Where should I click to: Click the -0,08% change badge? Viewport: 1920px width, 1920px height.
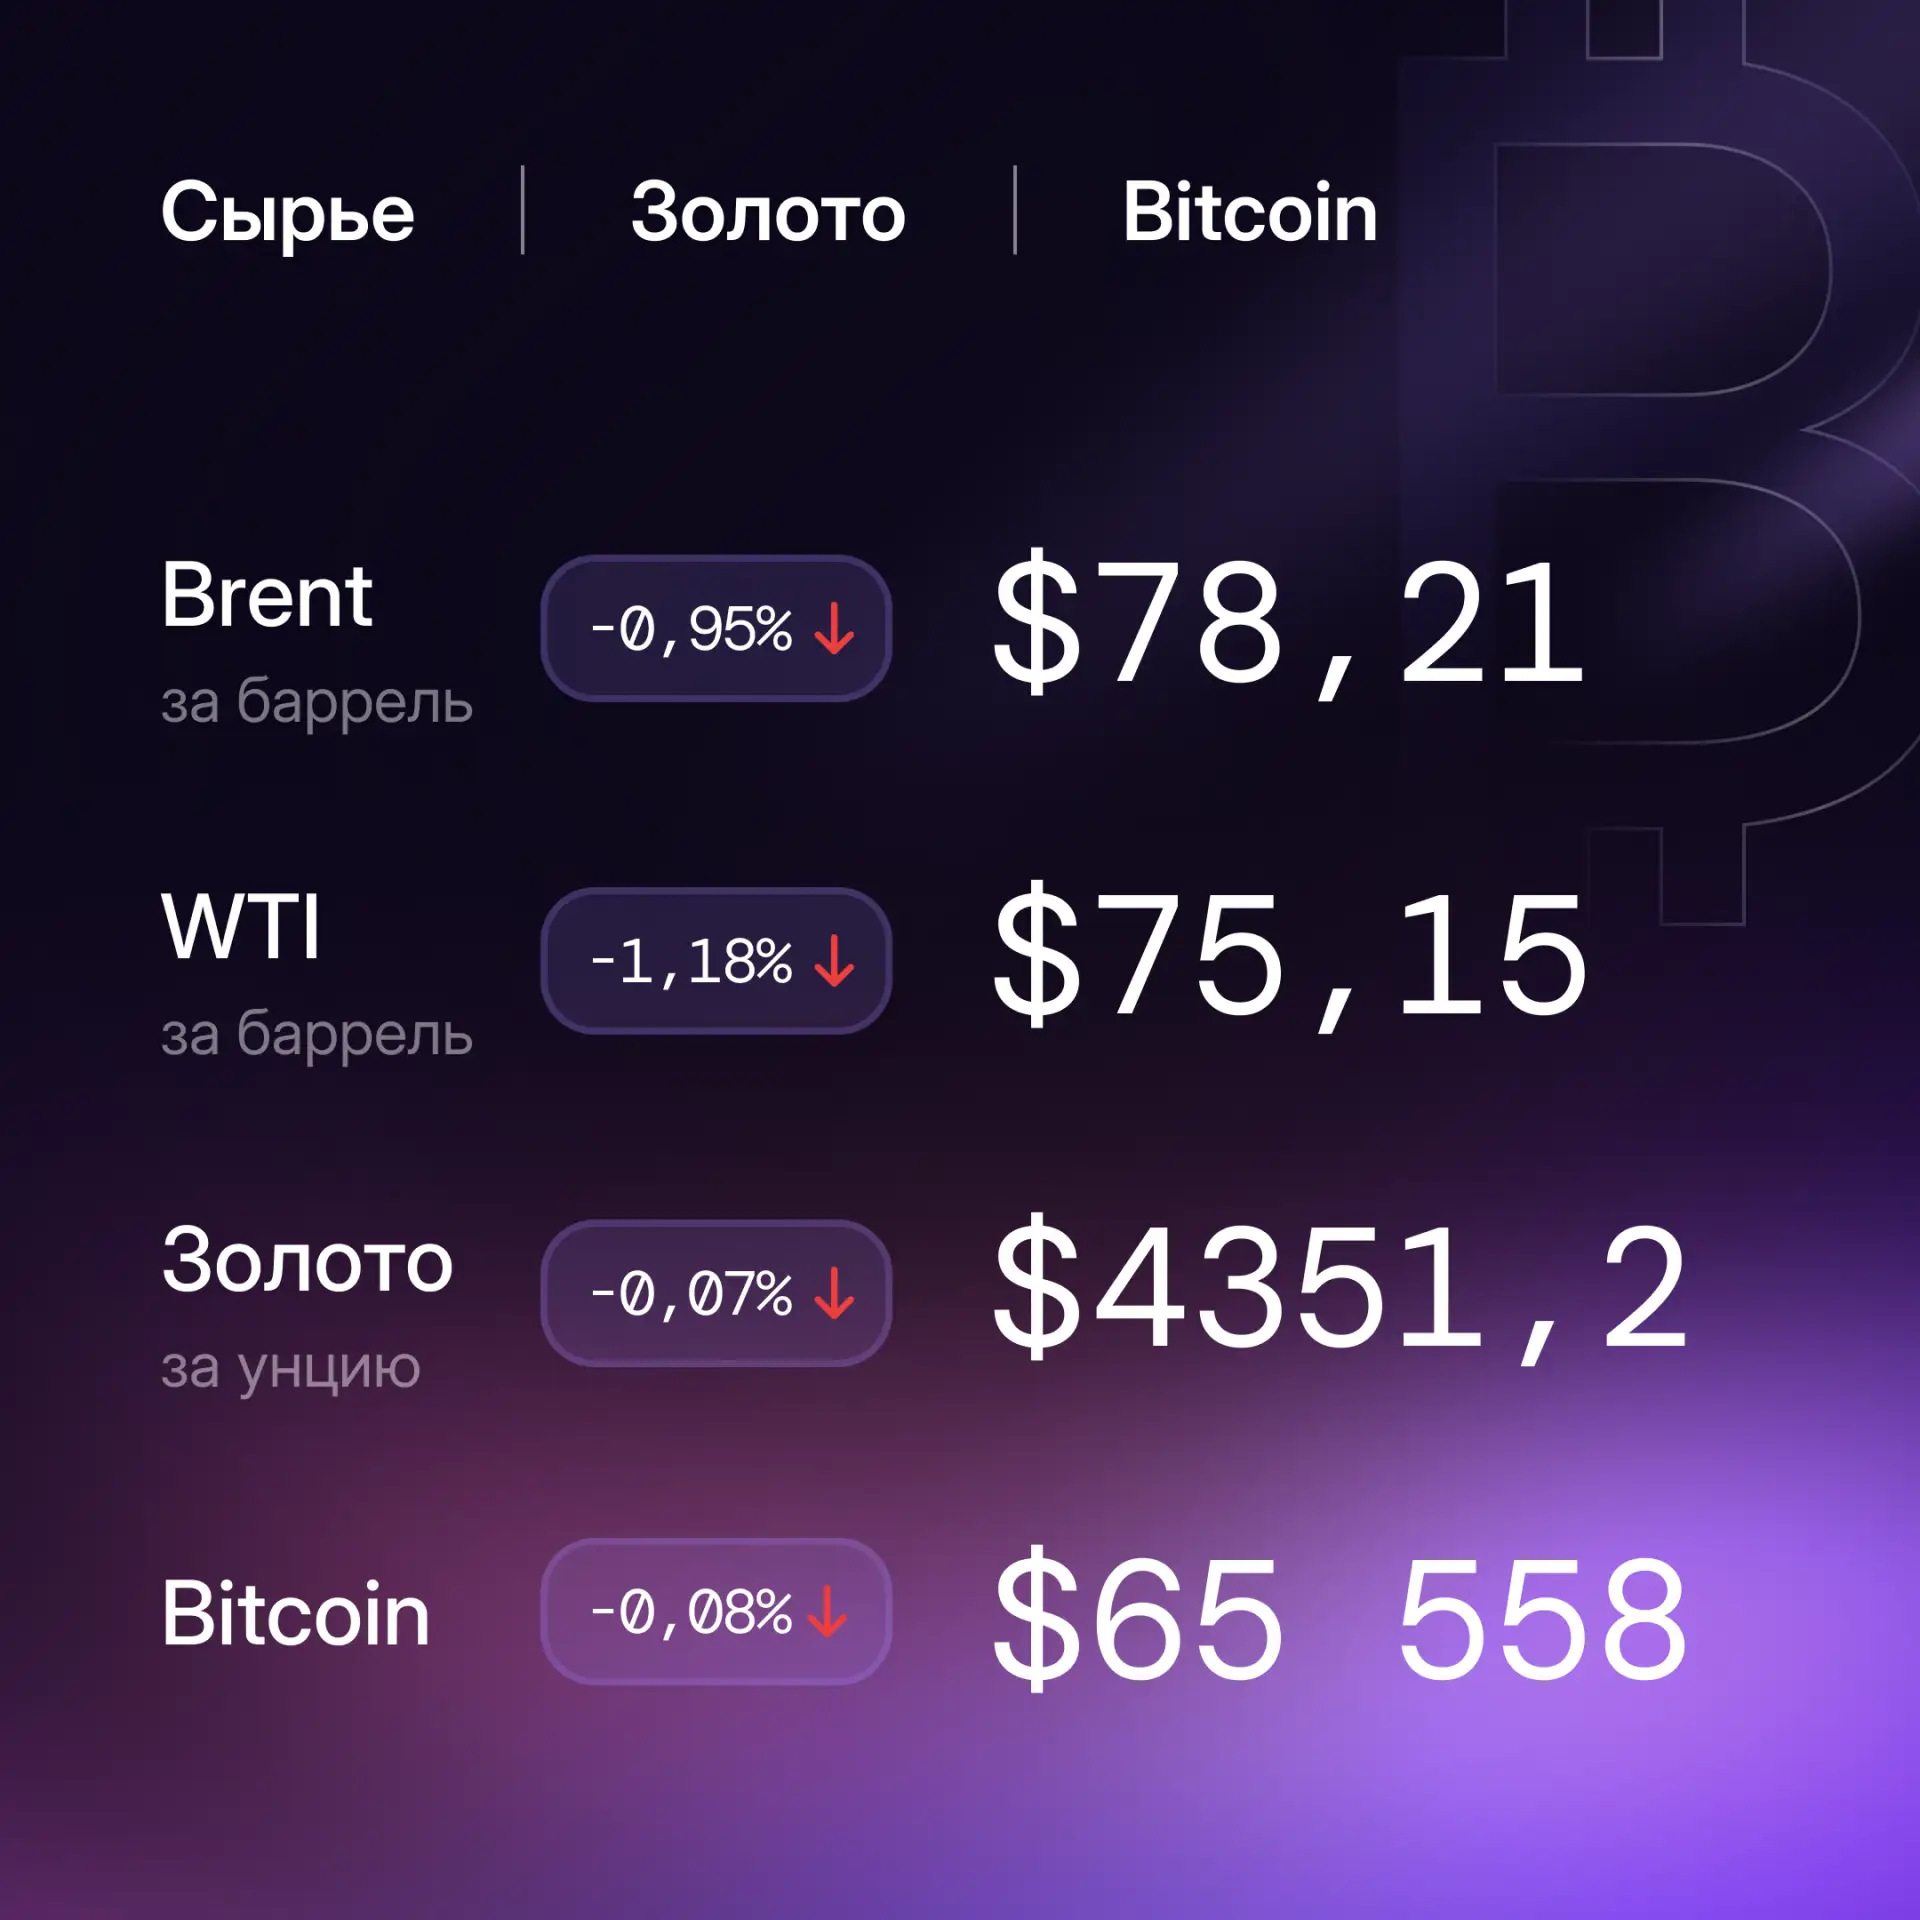point(716,1611)
